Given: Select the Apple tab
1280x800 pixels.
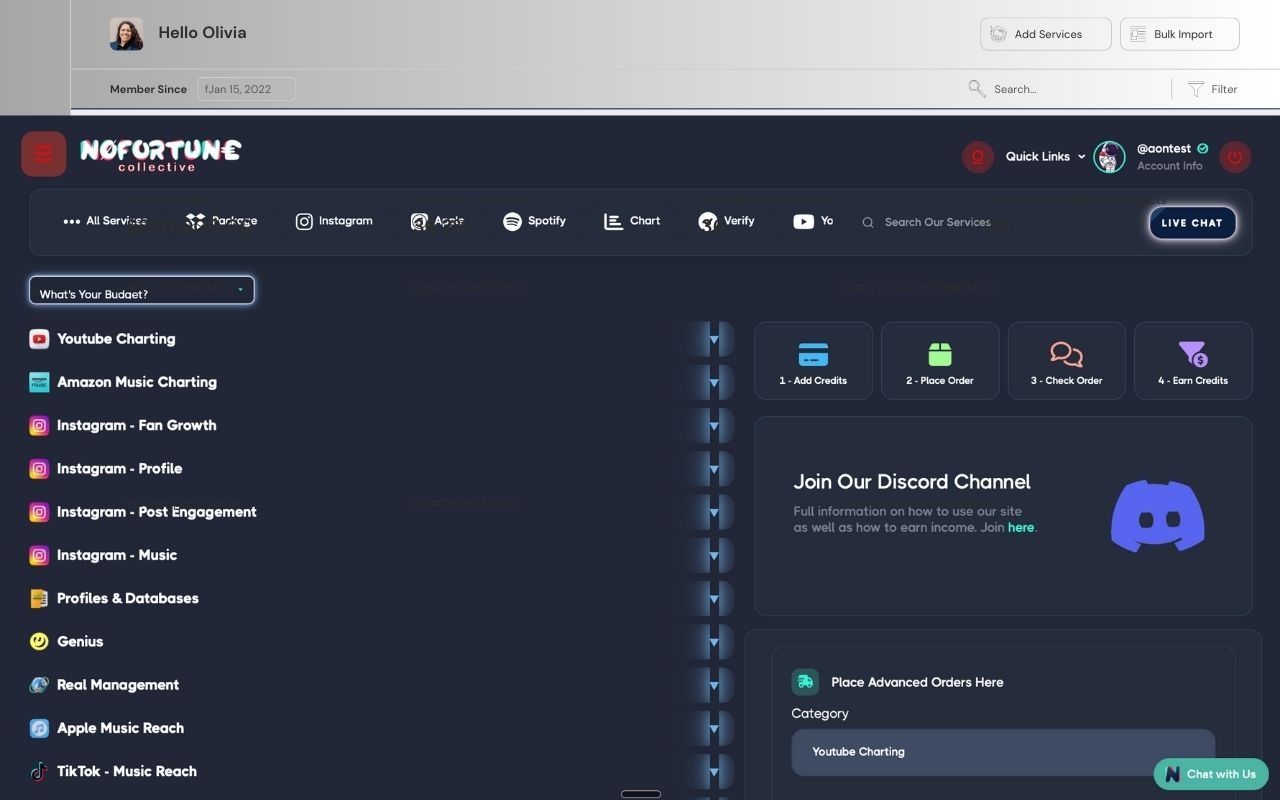Looking at the screenshot, I should 437,221.
